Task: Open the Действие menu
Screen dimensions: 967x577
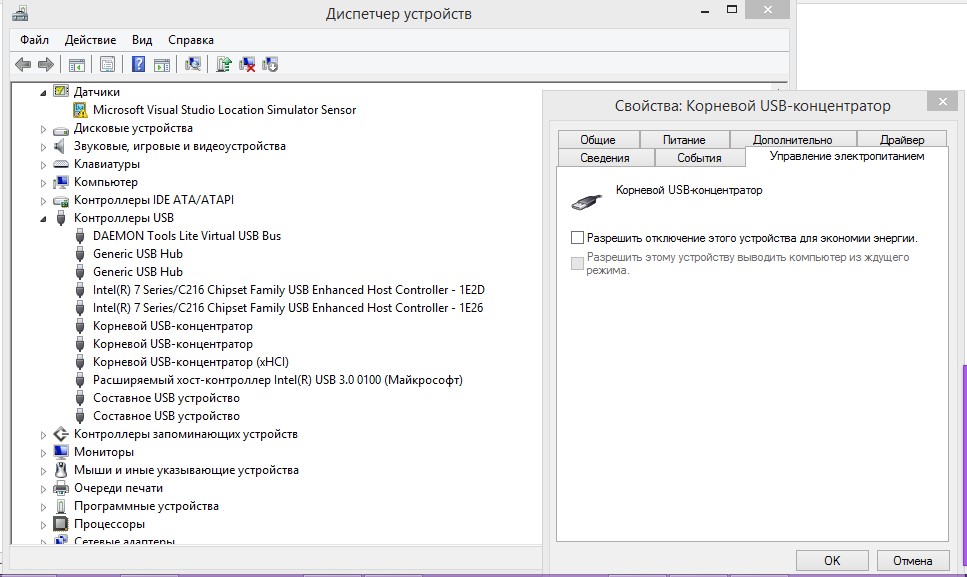Action: click(90, 40)
